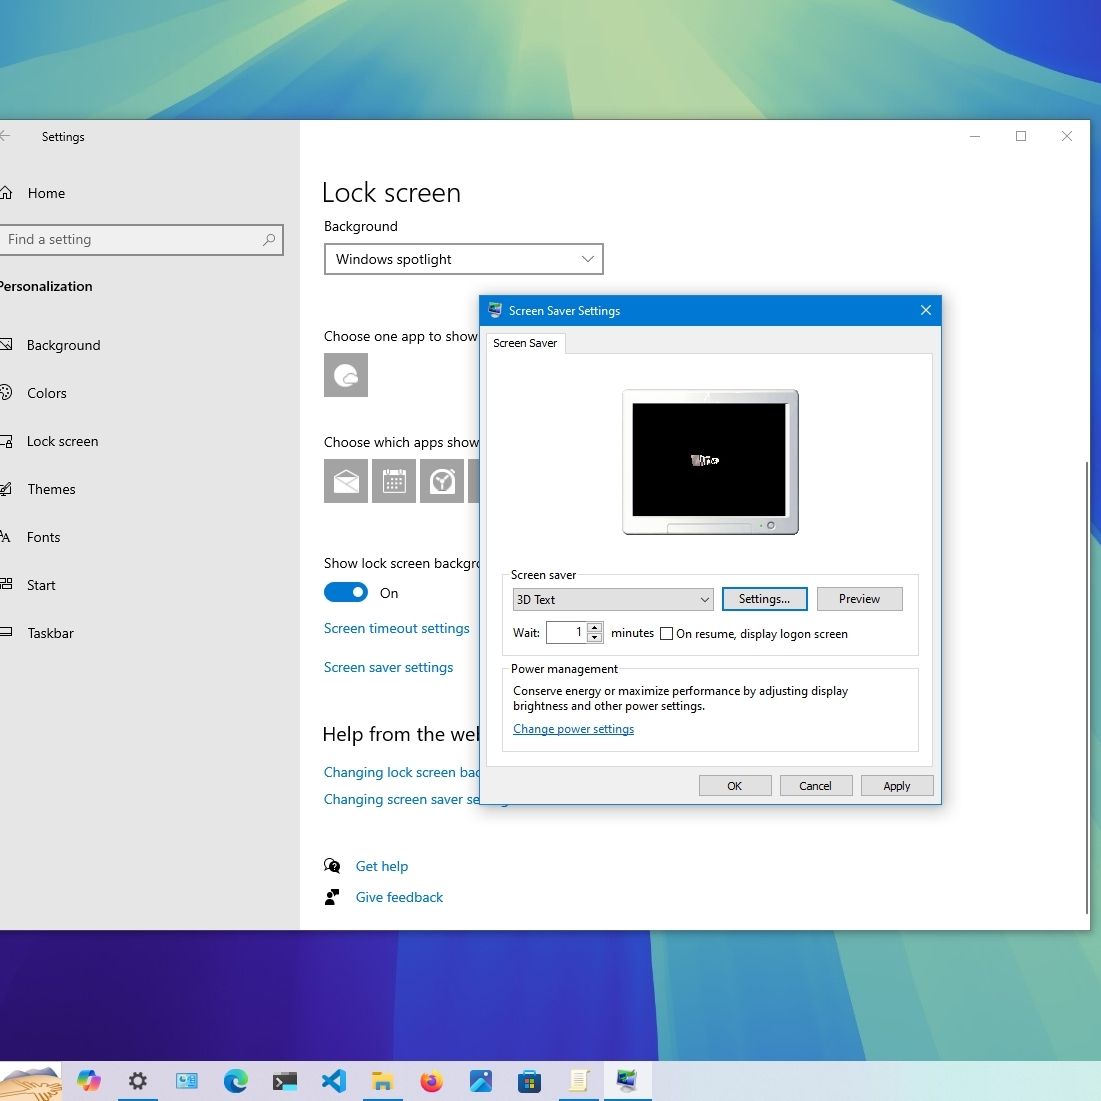Click Preview to test the screen saver
Viewport: 1101px width, 1101px height.
coord(859,599)
